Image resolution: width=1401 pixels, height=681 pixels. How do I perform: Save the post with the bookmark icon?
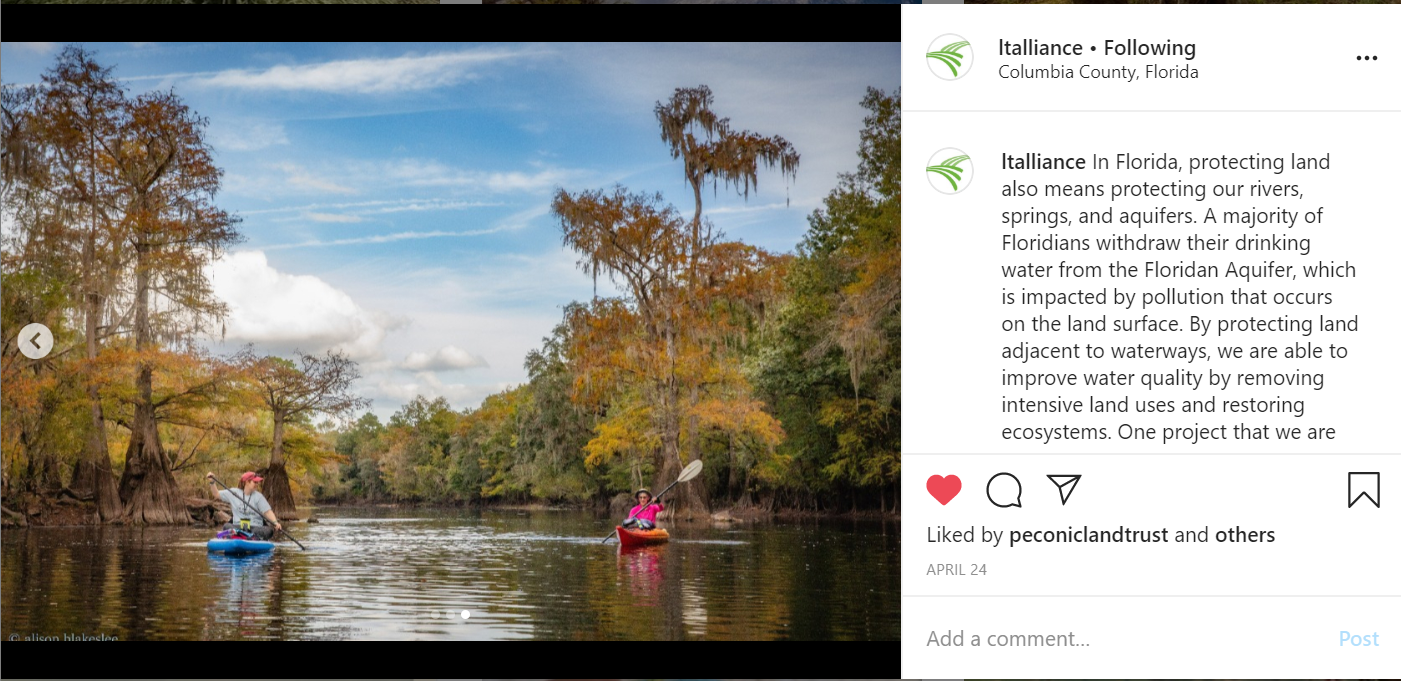[1363, 490]
